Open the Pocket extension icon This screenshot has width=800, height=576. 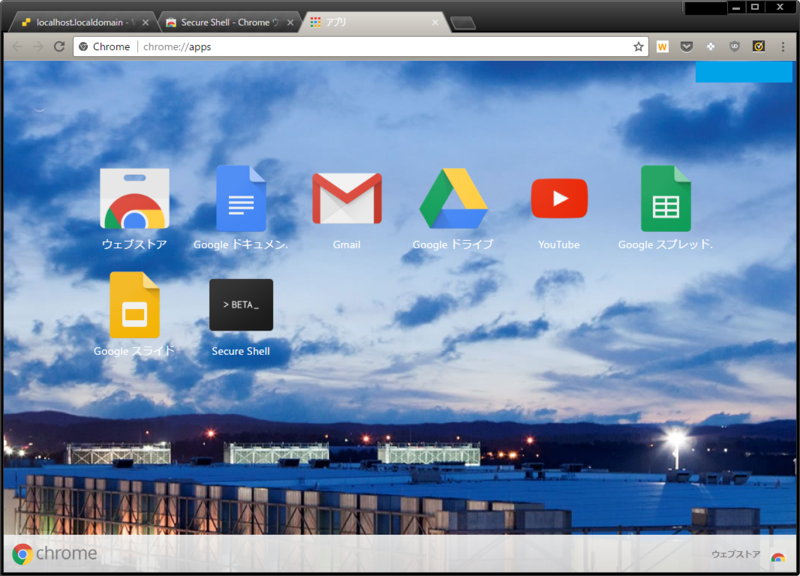687,47
